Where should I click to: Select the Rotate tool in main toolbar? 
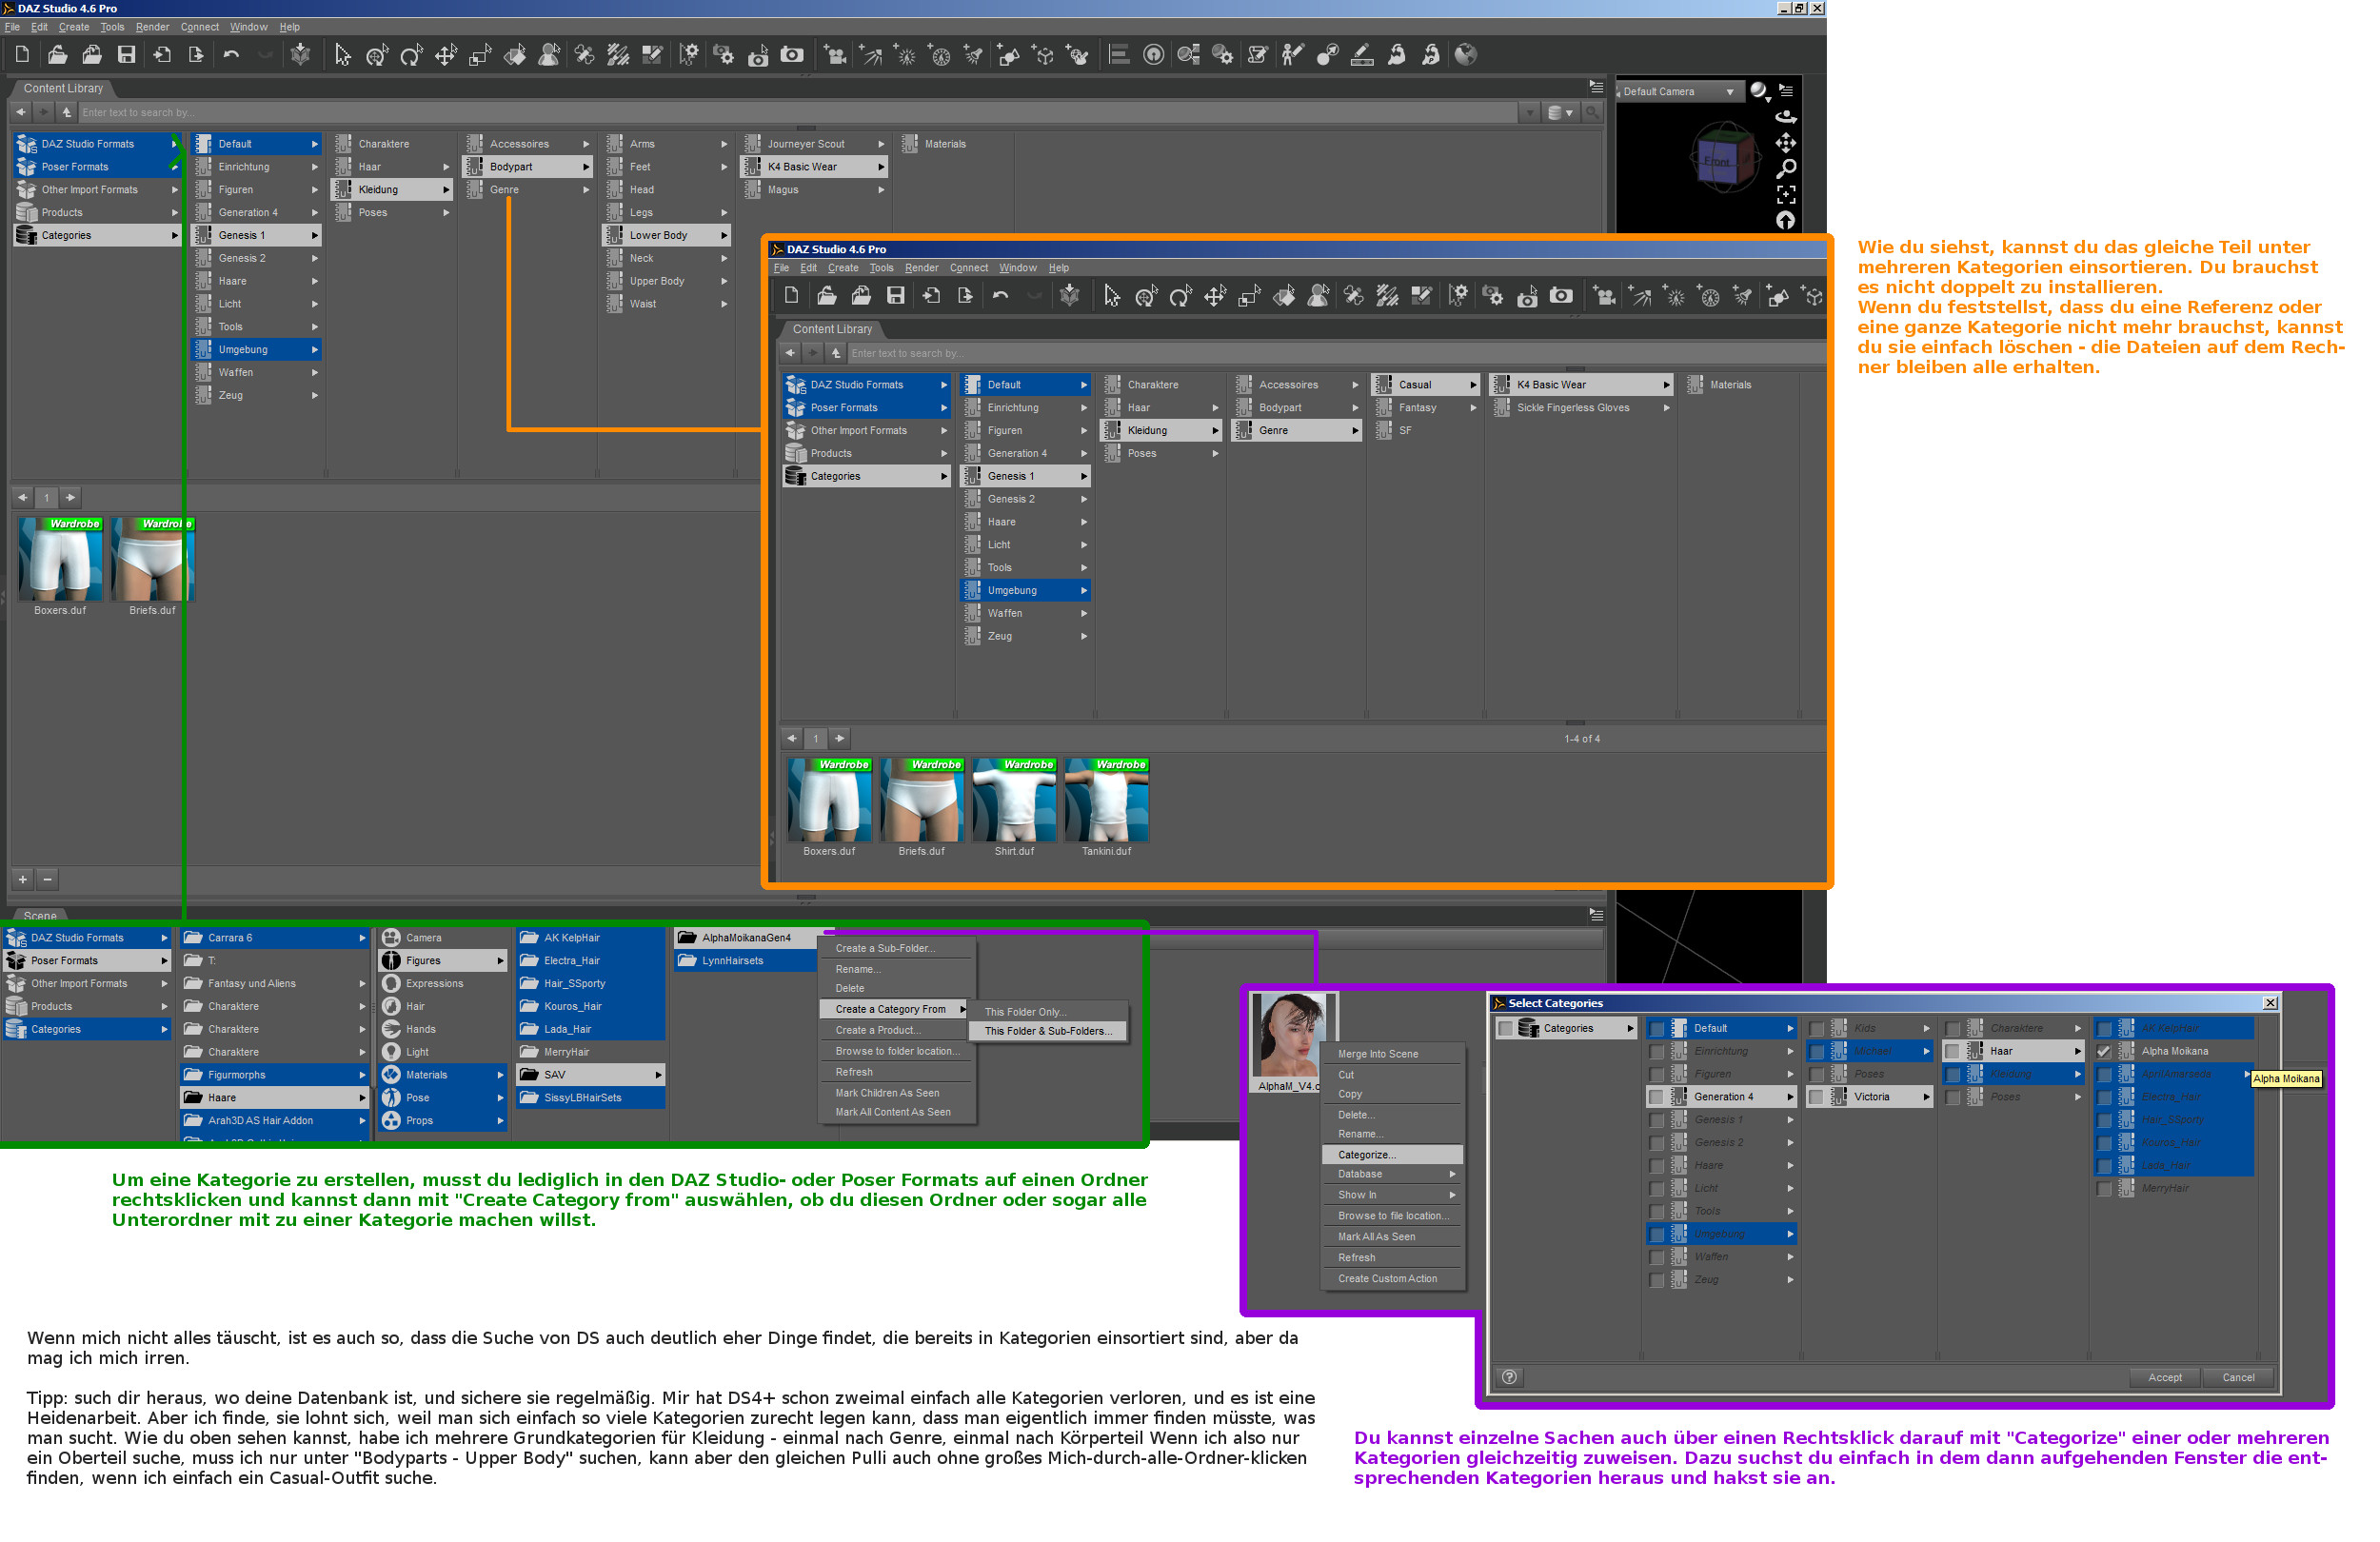pyautogui.click(x=410, y=55)
